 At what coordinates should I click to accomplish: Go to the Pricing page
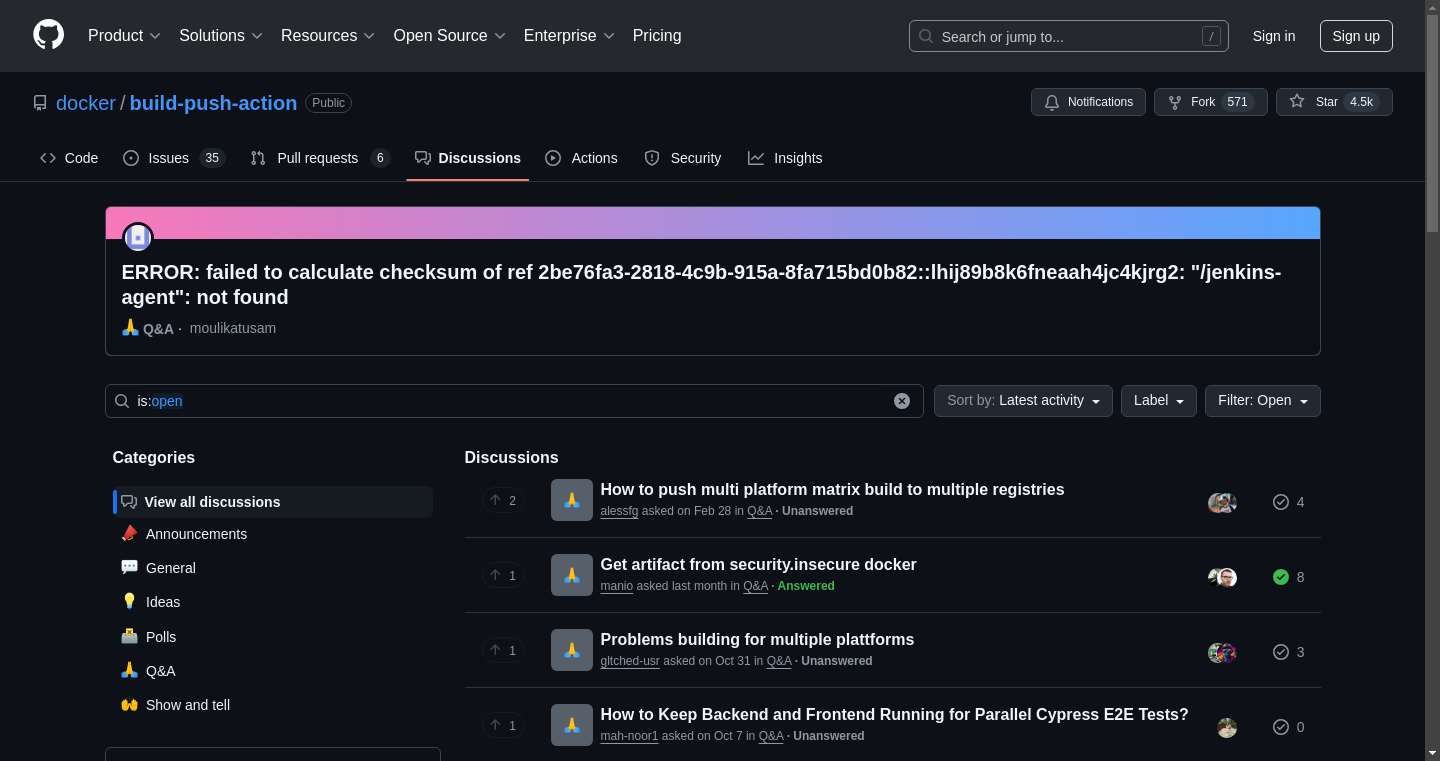[657, 36]
